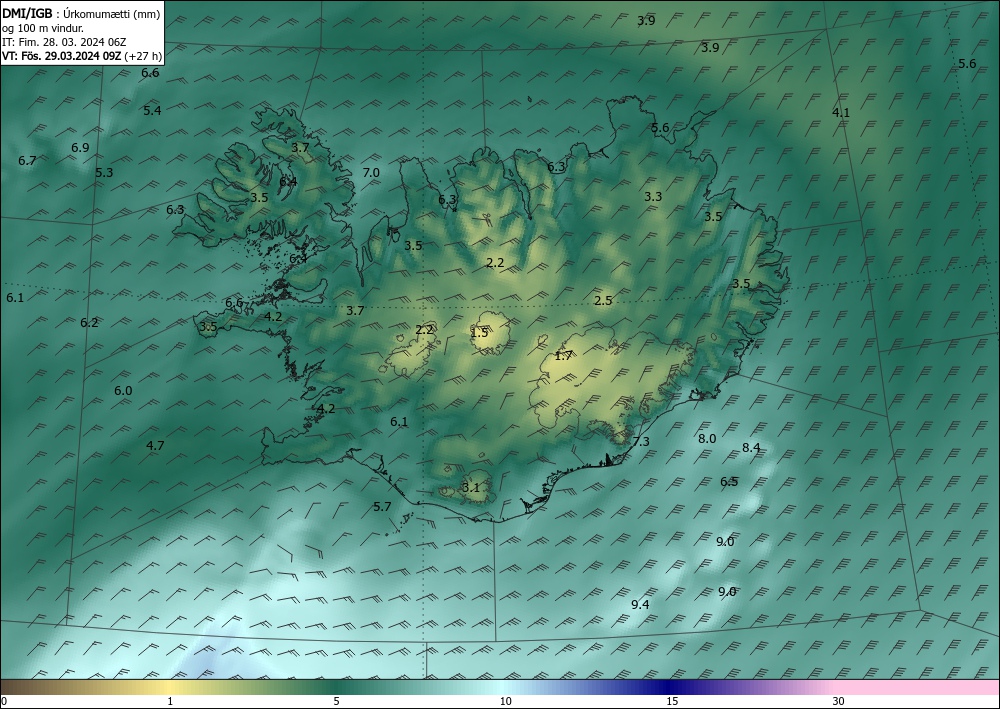Image resolution: width=1000 pixels, height=709 pixels.
Task: Click the color scale label '10'
Action: pyautogui.click(x=506, y=701)
